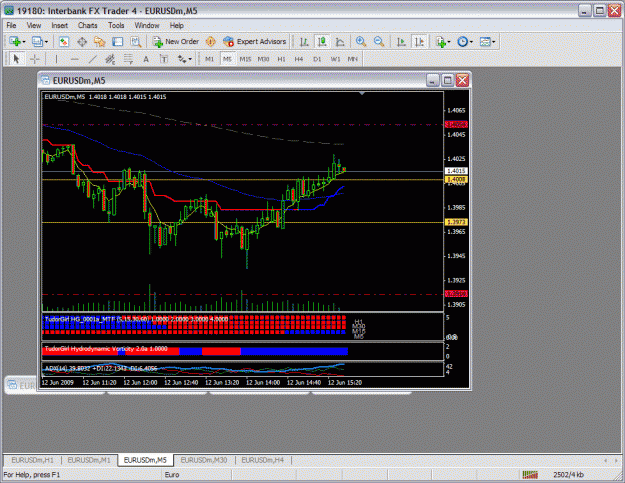Activate the crosshair cursor
Viewport: 625px width, 483px height.
(34, 59)
